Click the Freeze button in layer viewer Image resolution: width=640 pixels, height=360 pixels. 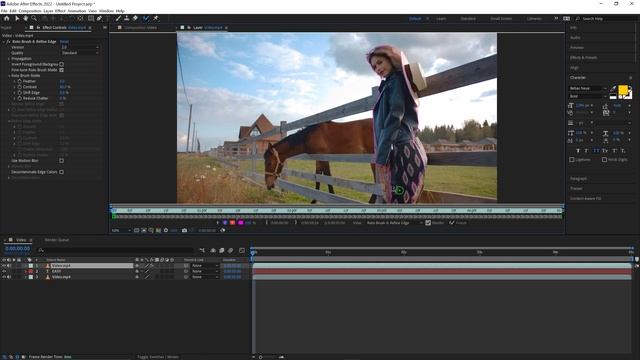click(458, 223)
